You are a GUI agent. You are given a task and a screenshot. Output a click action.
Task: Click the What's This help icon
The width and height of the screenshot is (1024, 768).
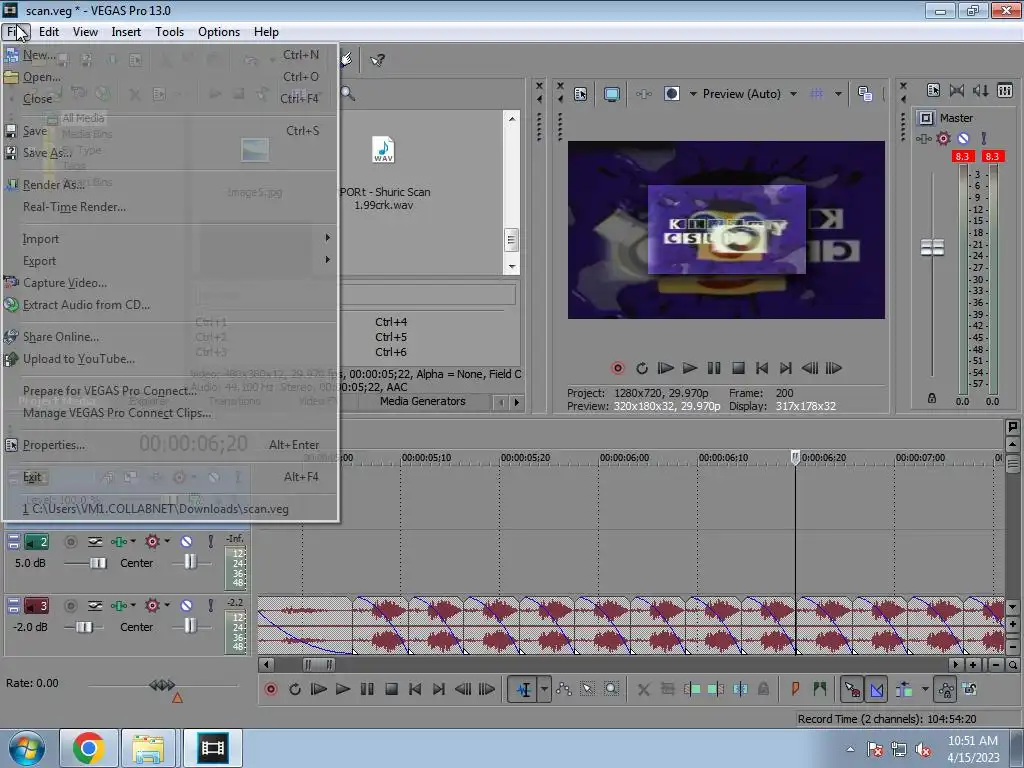tap(377, 60)
